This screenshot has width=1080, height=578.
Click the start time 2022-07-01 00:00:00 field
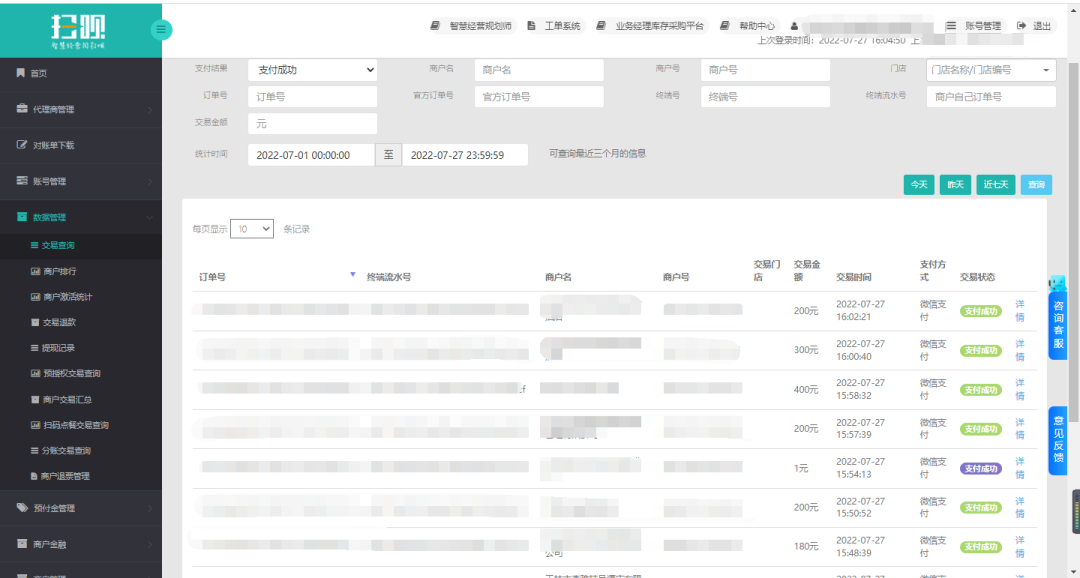tap(311, 155)
